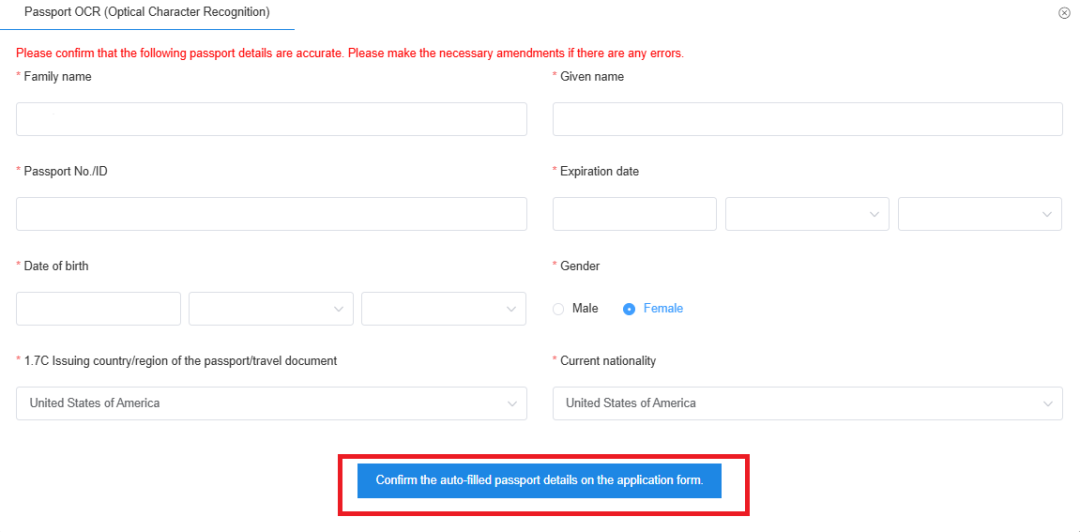
Task: Click the chevron of the middle Date of birth dropdown
Action: tap(338, 309)
